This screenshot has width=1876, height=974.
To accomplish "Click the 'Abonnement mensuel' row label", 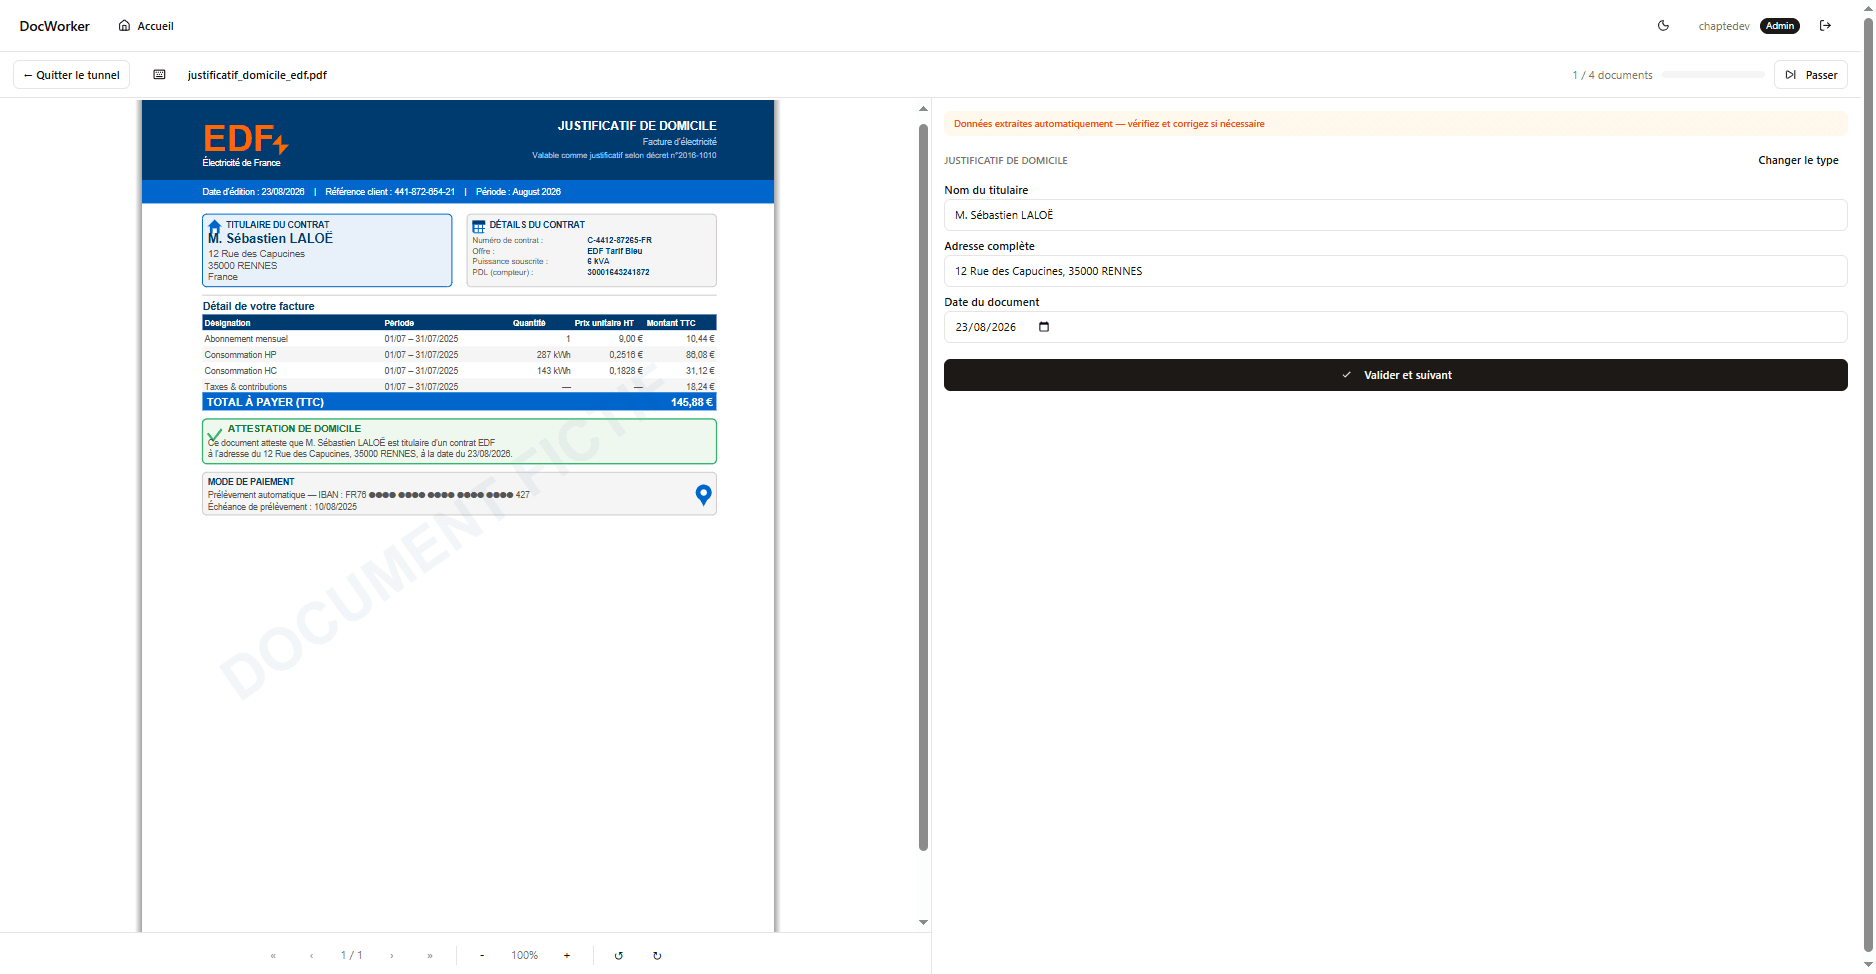I will 246,339.
